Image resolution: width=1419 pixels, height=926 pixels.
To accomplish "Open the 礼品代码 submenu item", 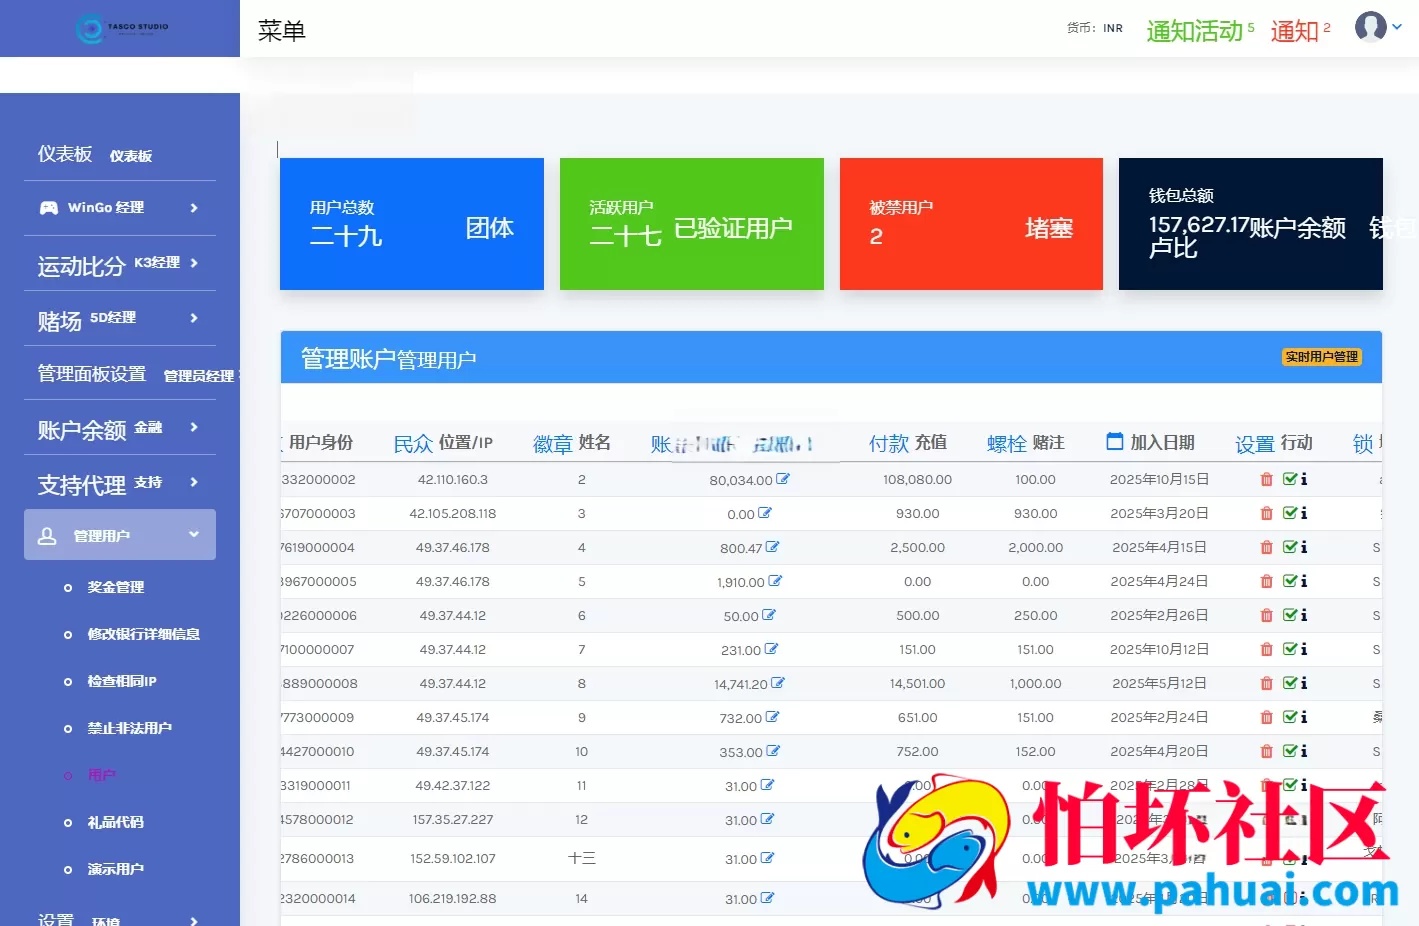I will point(116,822).
